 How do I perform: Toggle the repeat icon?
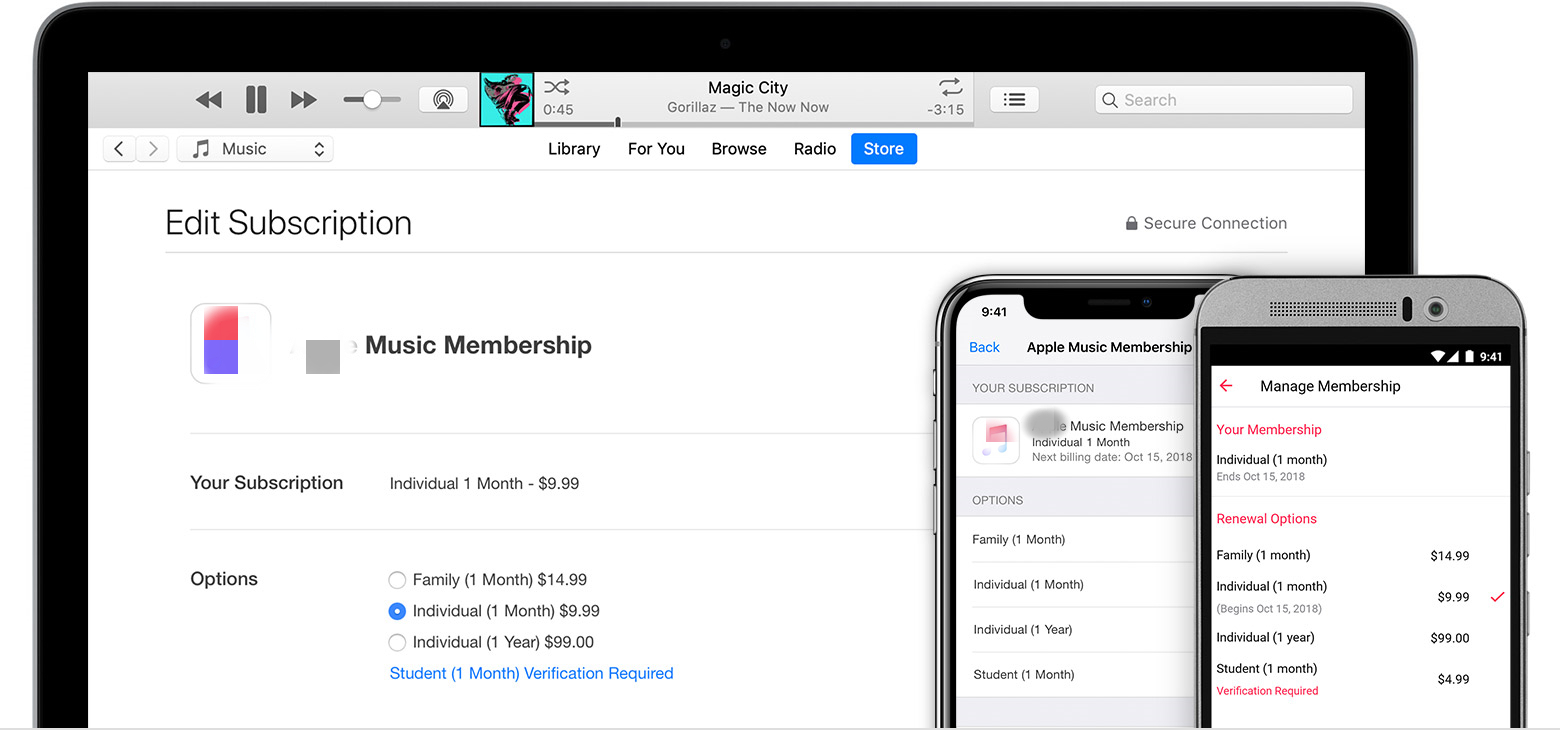click(x=951, y=87)
